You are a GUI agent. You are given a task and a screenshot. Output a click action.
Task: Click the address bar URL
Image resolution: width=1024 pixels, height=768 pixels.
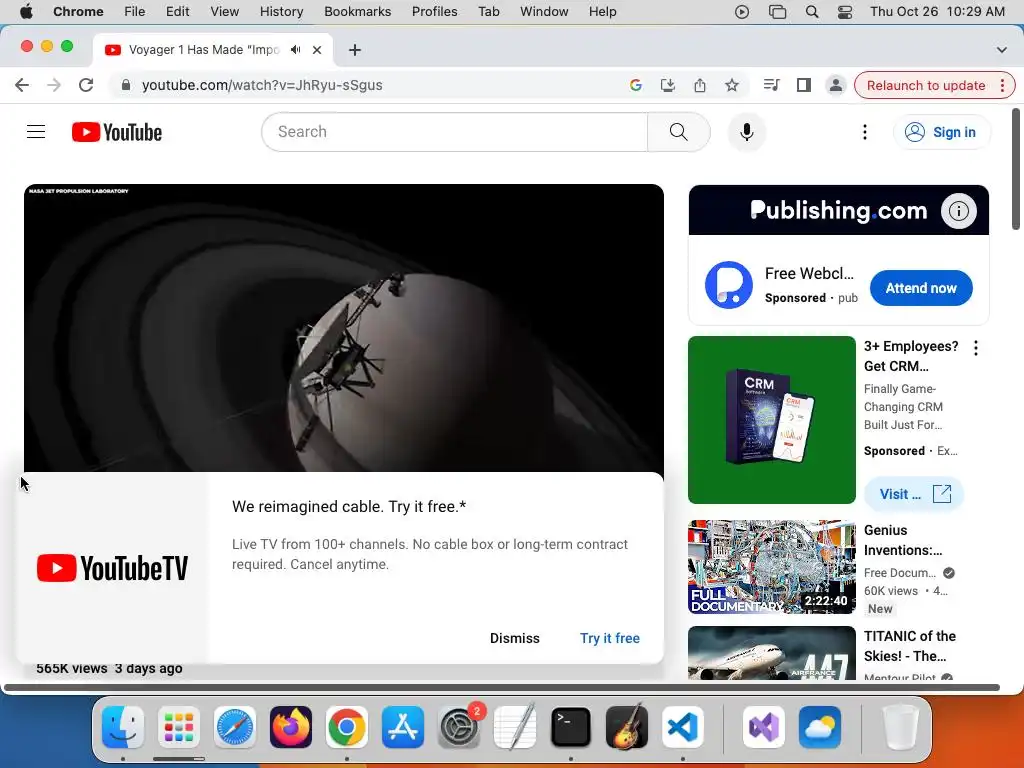pos(262,85)
